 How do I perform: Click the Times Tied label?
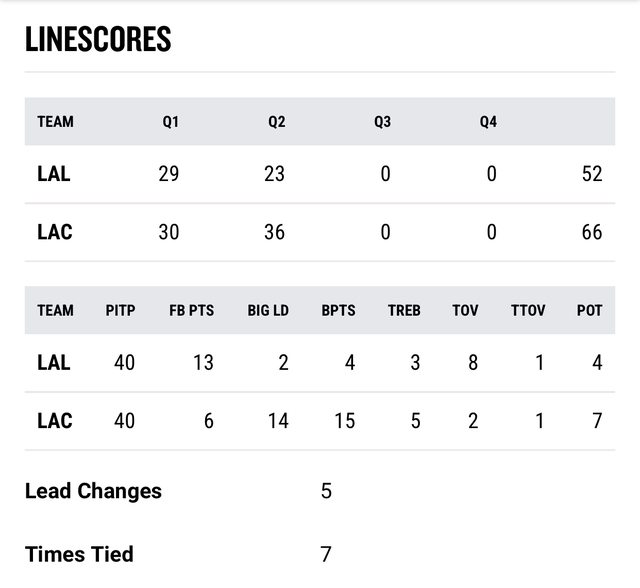tap(79, 554)
